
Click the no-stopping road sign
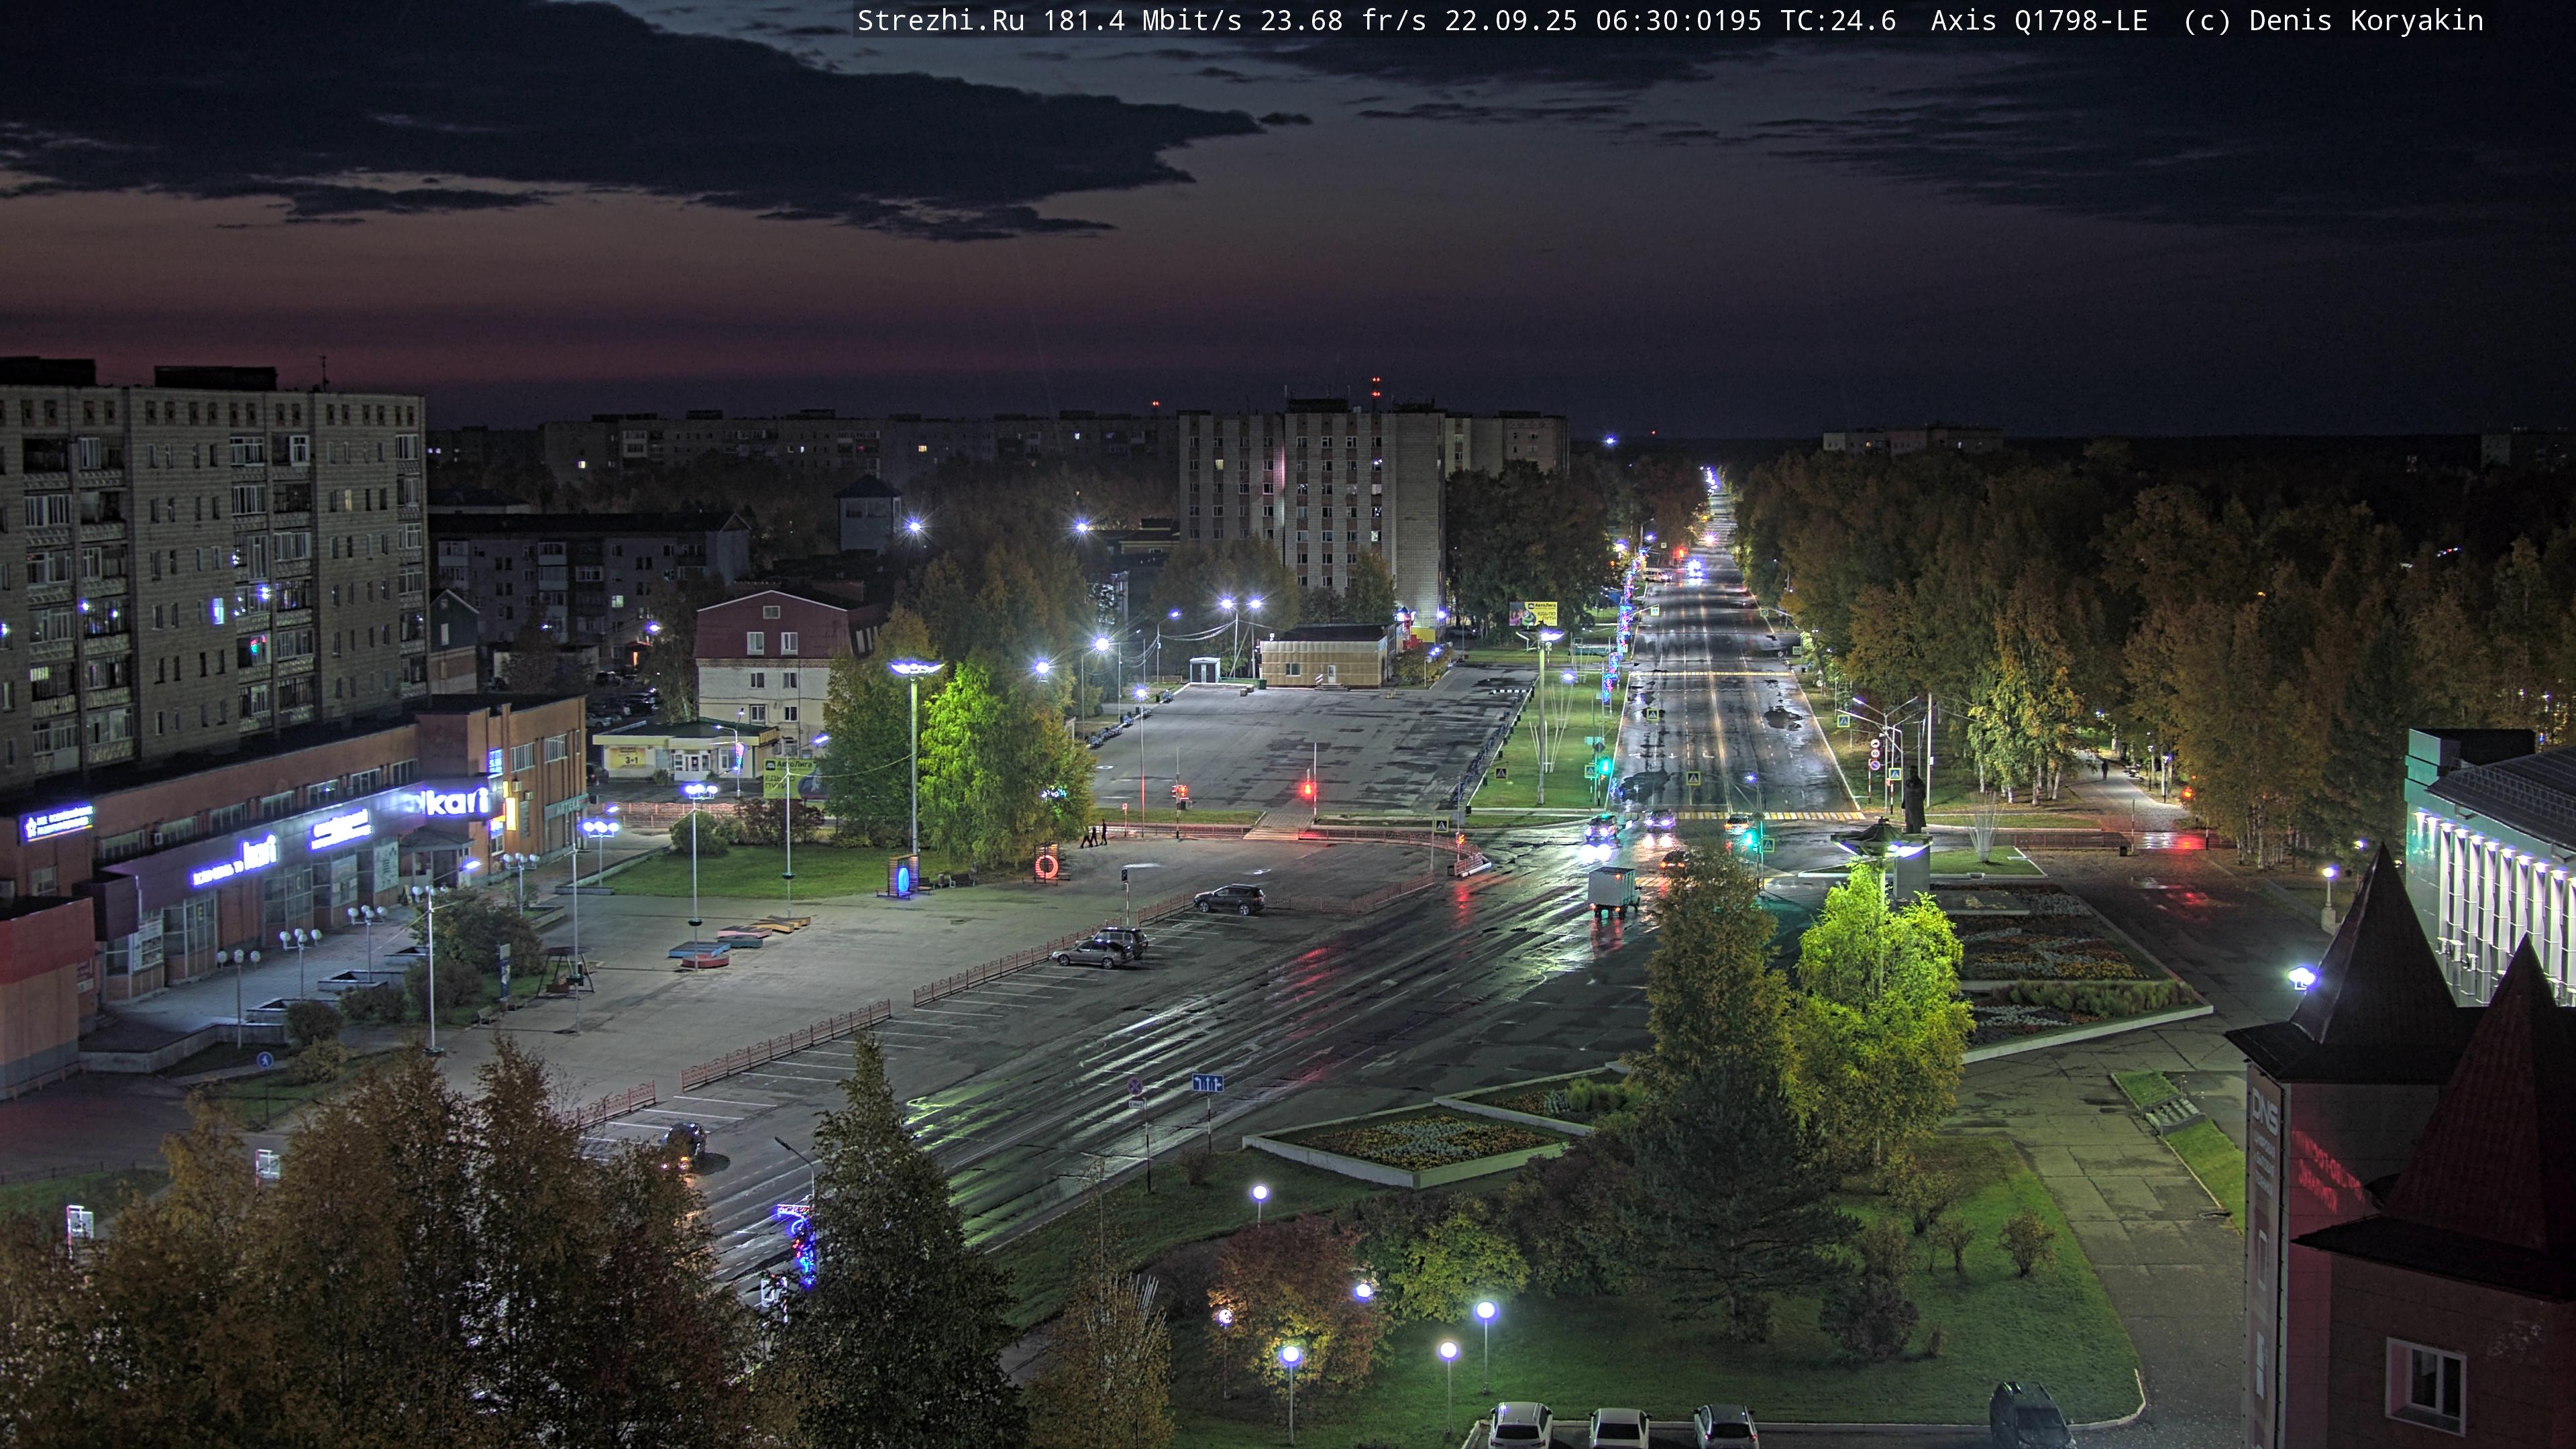pos(1135,1086)
